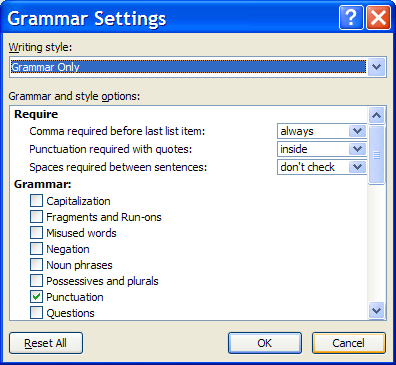This screenshot has height=365, width=396.
Task: Uncheck the Punctuation checkbox
Action: click(36, 297)
